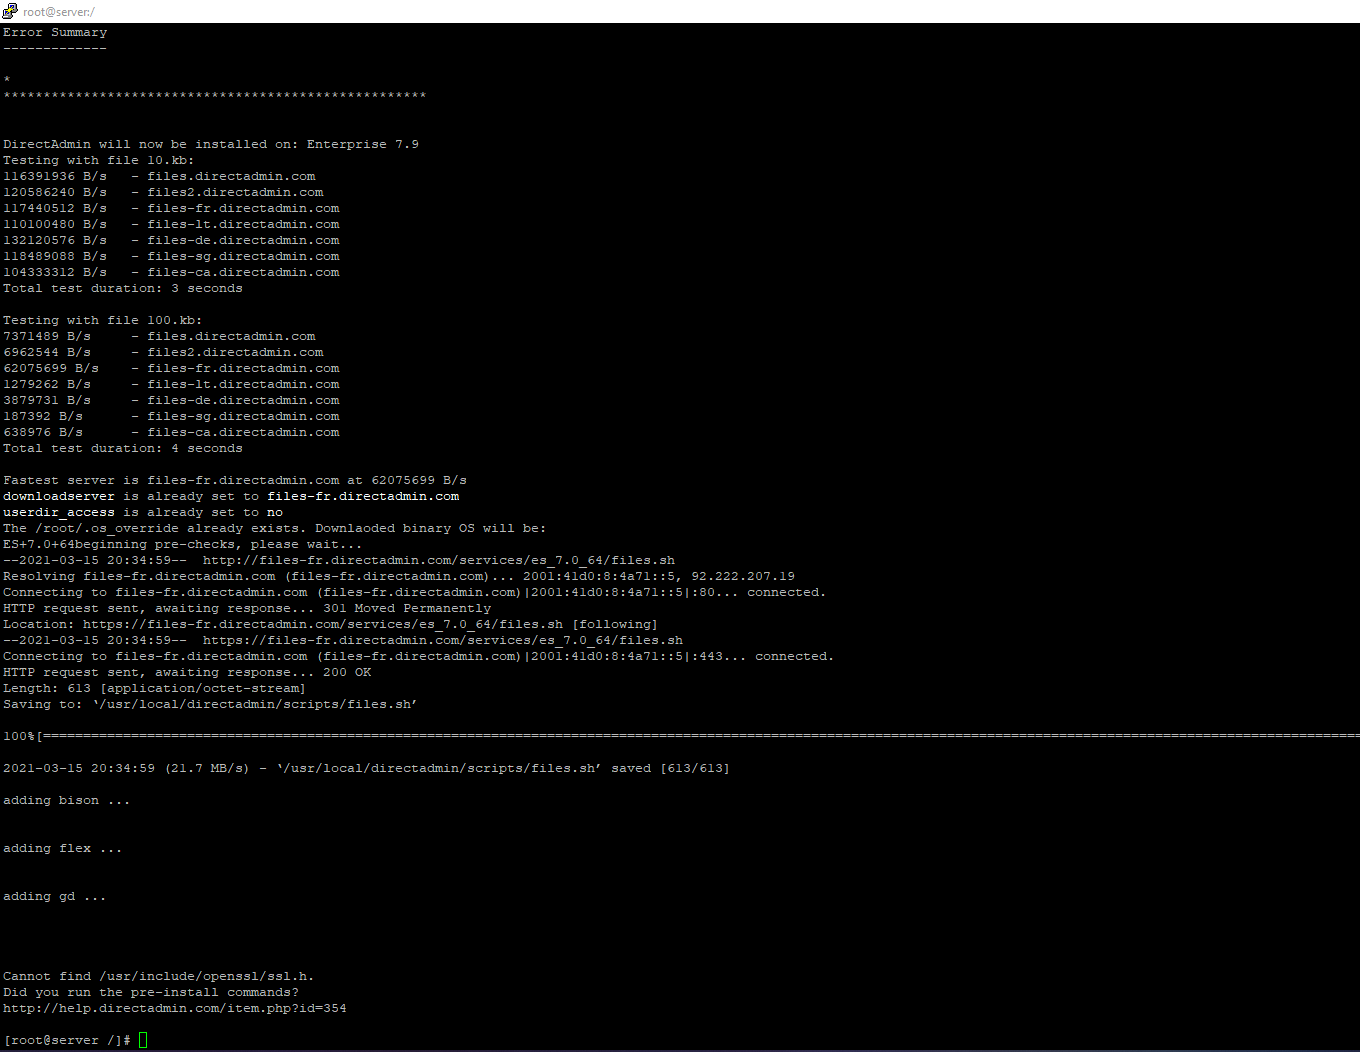This screenshot has height=1052, width=1360.
Task: Click the 'adding gd ...' line
Action: click(x=54, y=896)
